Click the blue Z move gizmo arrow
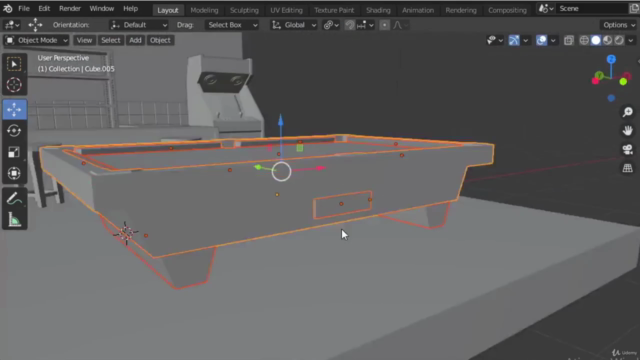This screenshot has height=360, width=640. point(280,120)
